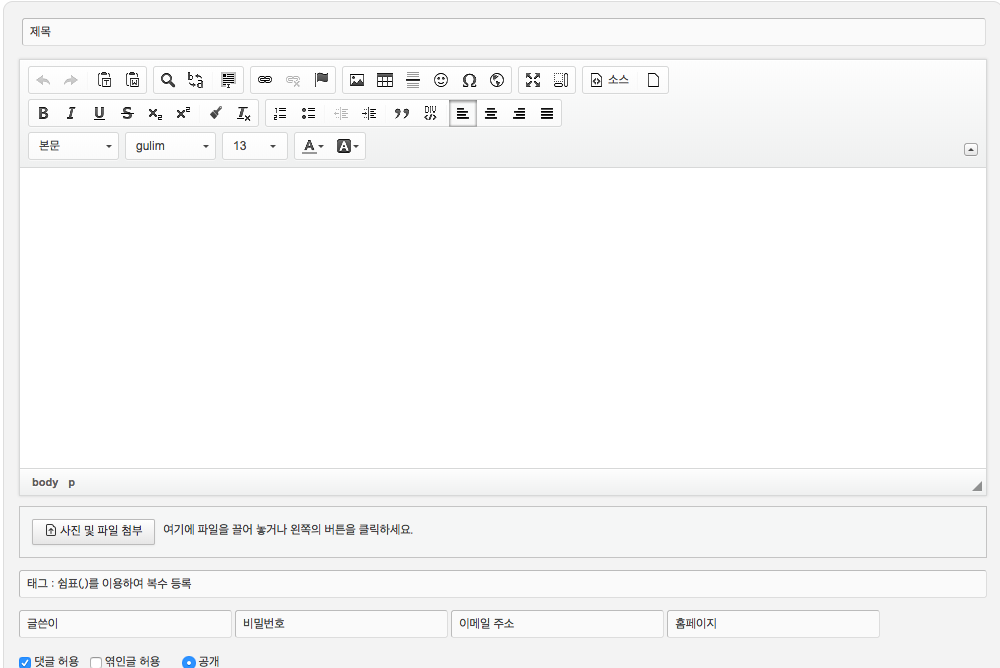Click the 제목 title input field

[x=503, y=31]
